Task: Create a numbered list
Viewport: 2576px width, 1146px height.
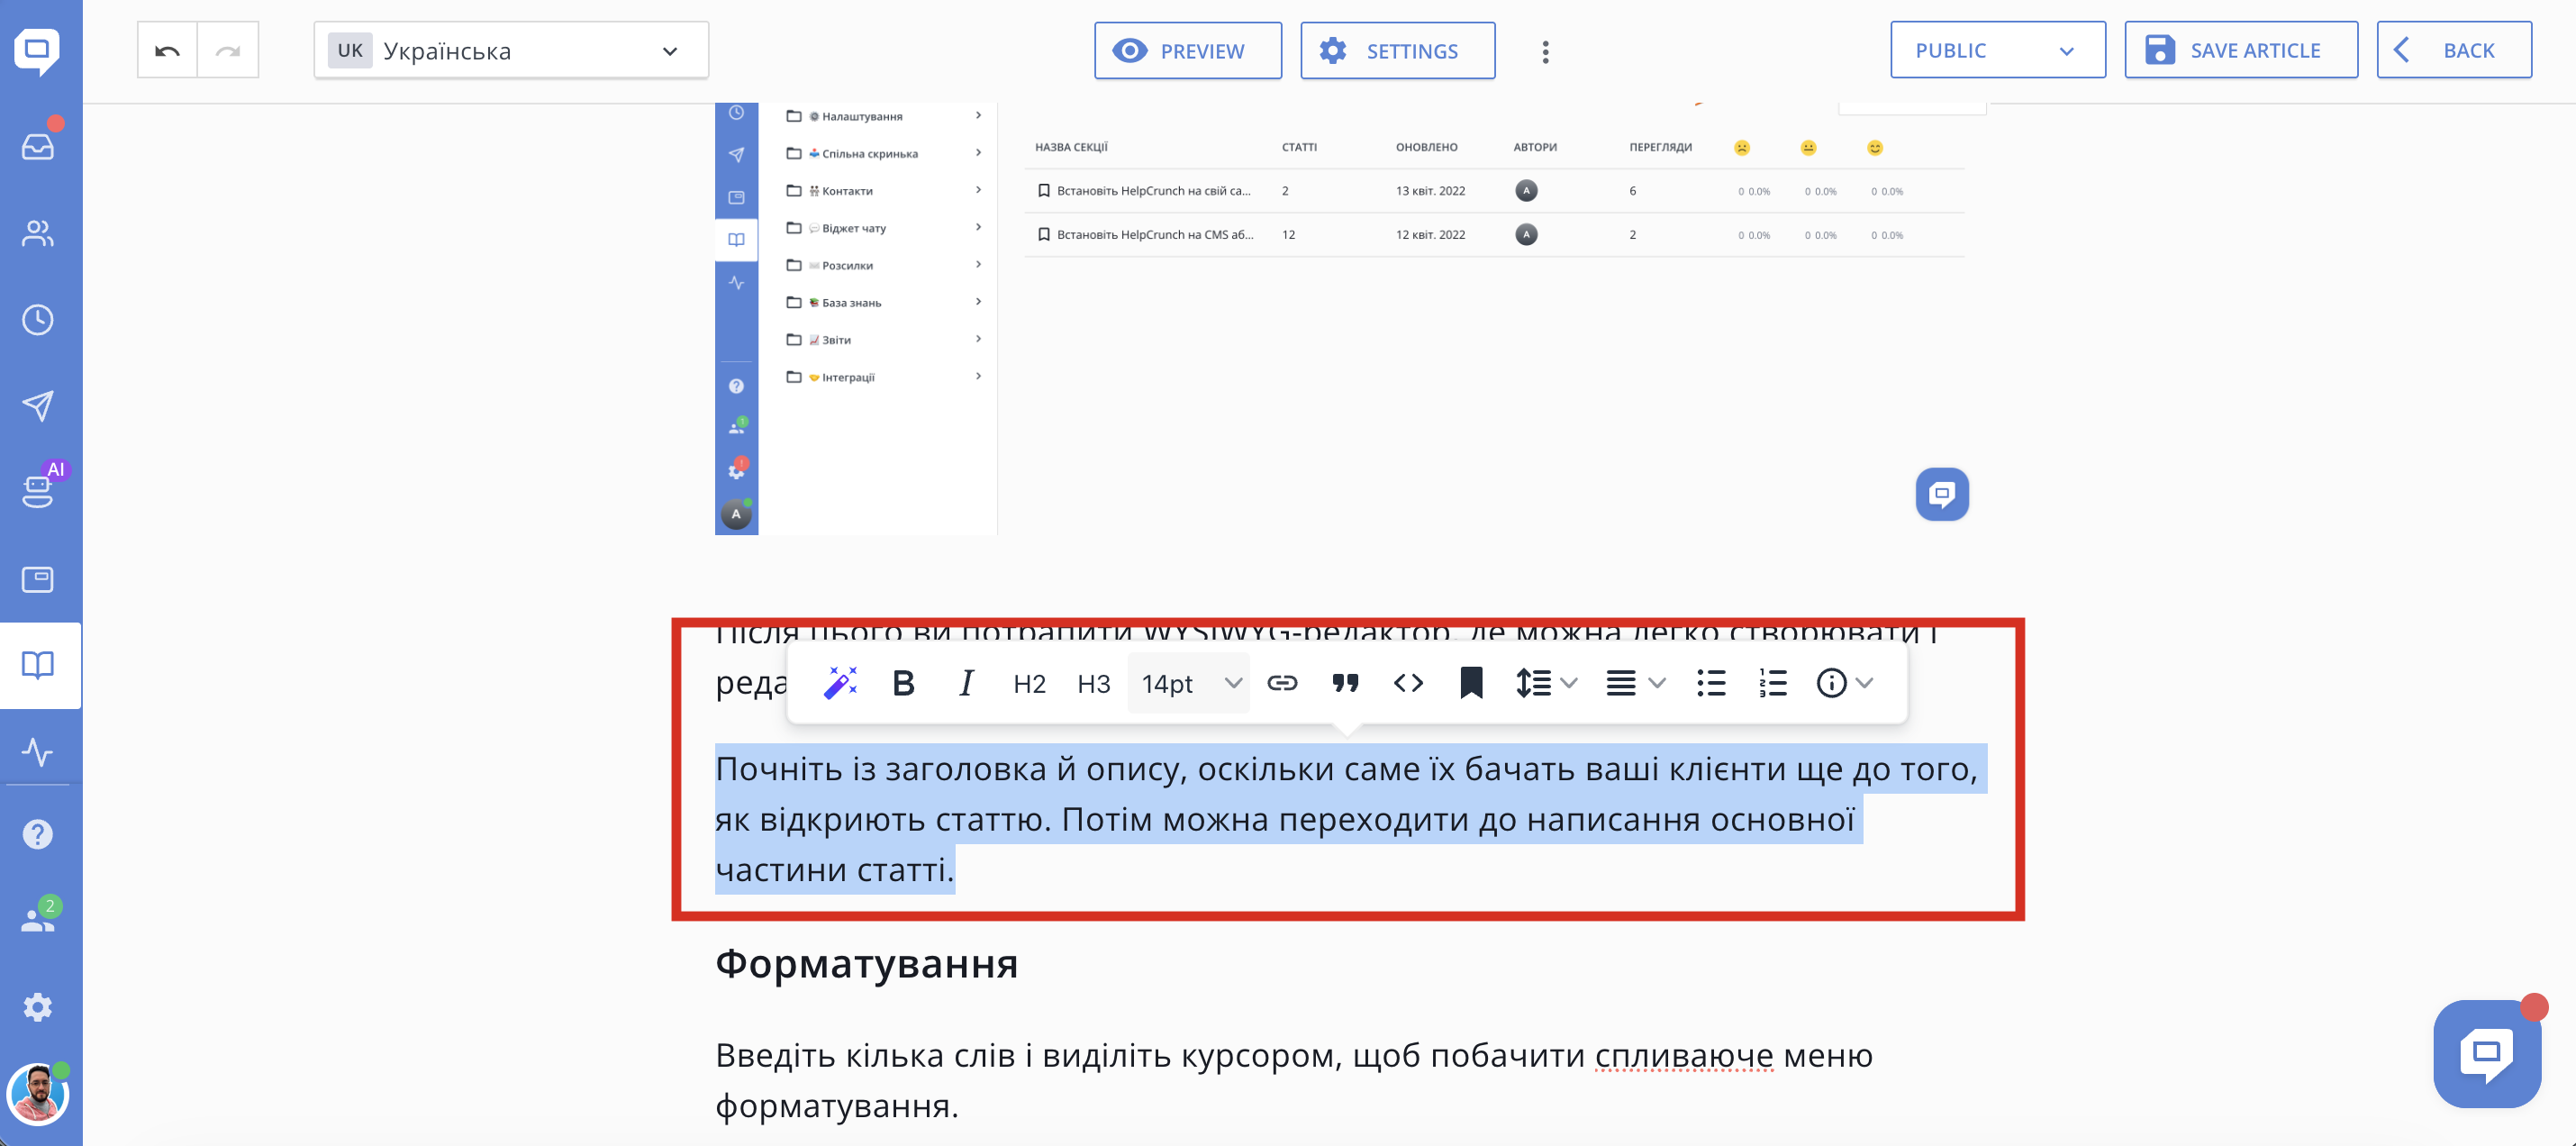Action: [x=1772, y=683]
